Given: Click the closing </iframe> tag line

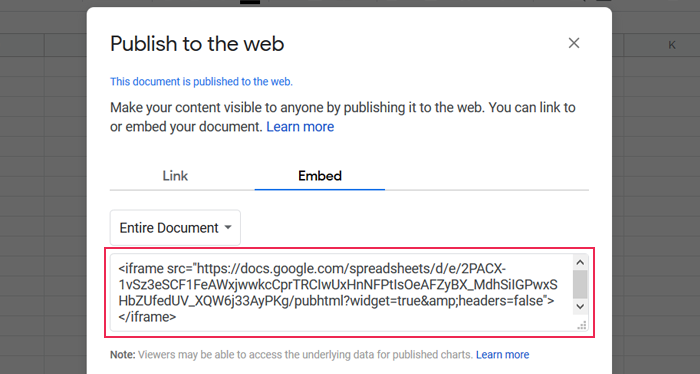Looking at the screenshot, I should pos(147,317).
